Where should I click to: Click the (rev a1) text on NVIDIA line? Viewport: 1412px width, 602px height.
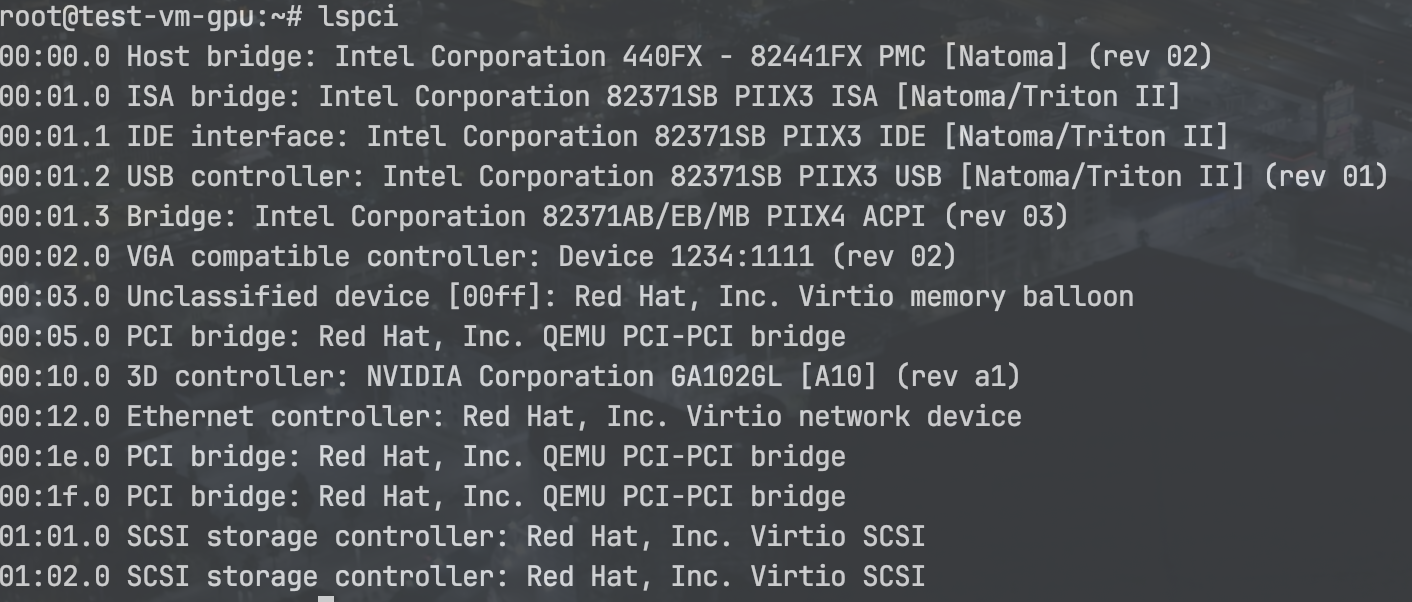pos(958,376)
